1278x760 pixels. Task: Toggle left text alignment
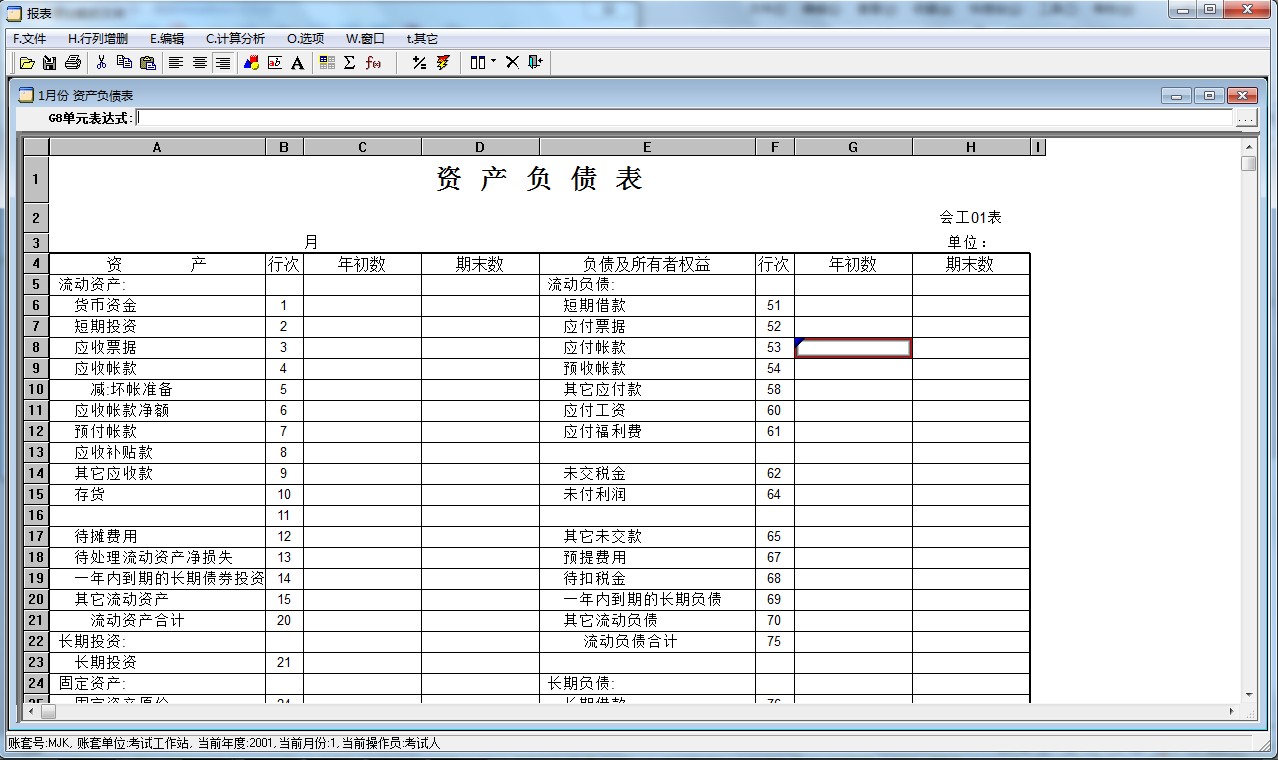click(x=175, y=62)
